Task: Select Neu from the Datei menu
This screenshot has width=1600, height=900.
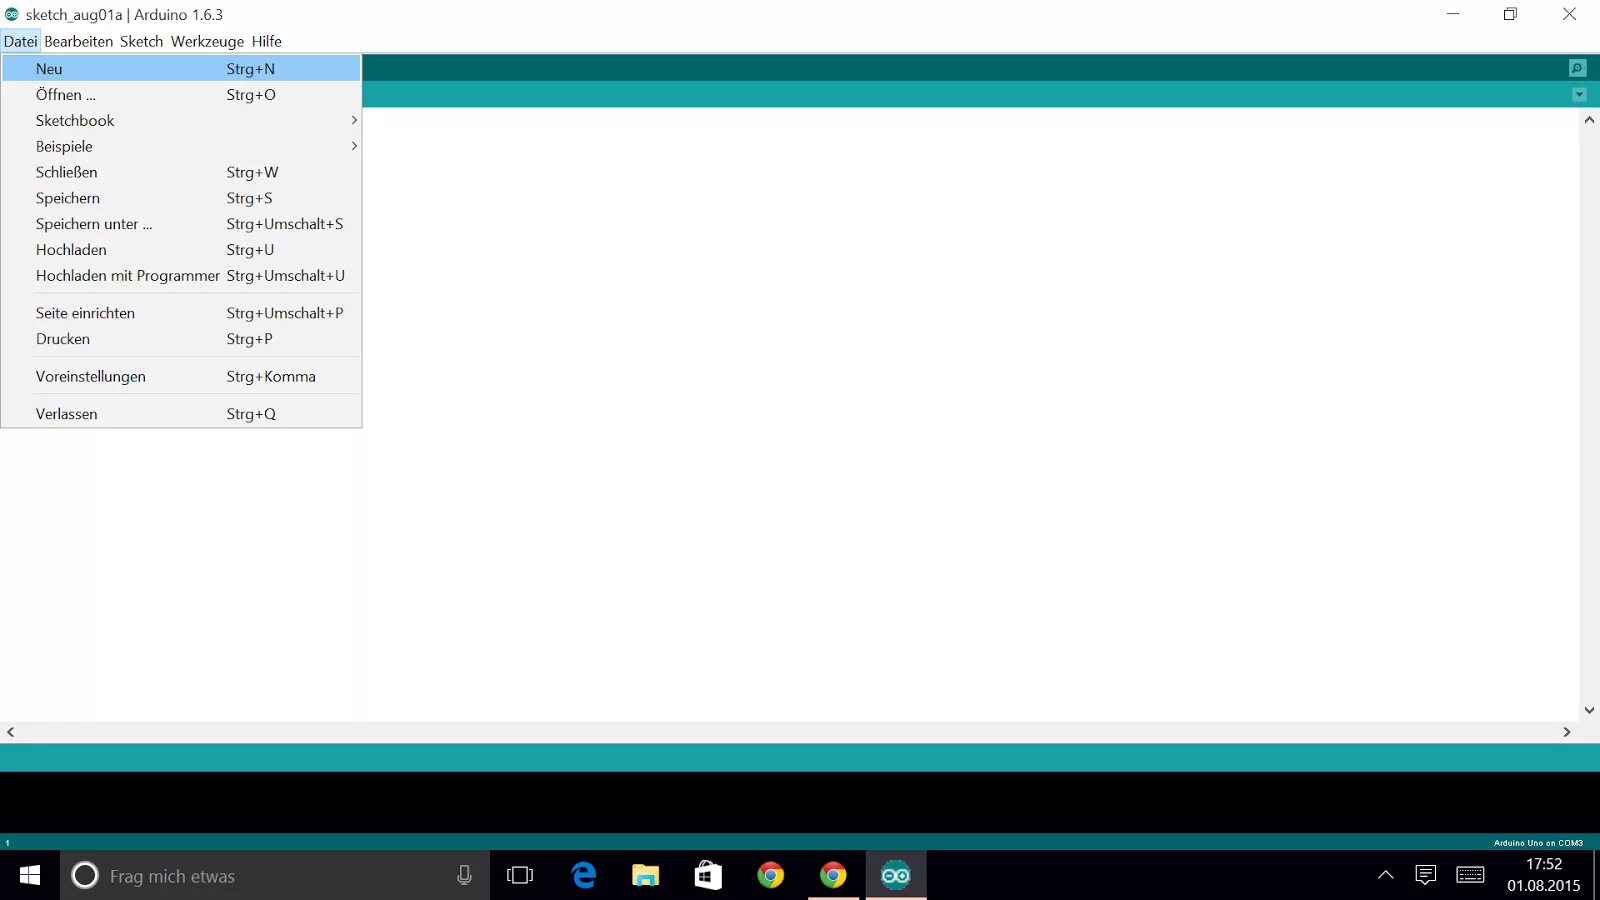Action: click(x=181, y=68)
